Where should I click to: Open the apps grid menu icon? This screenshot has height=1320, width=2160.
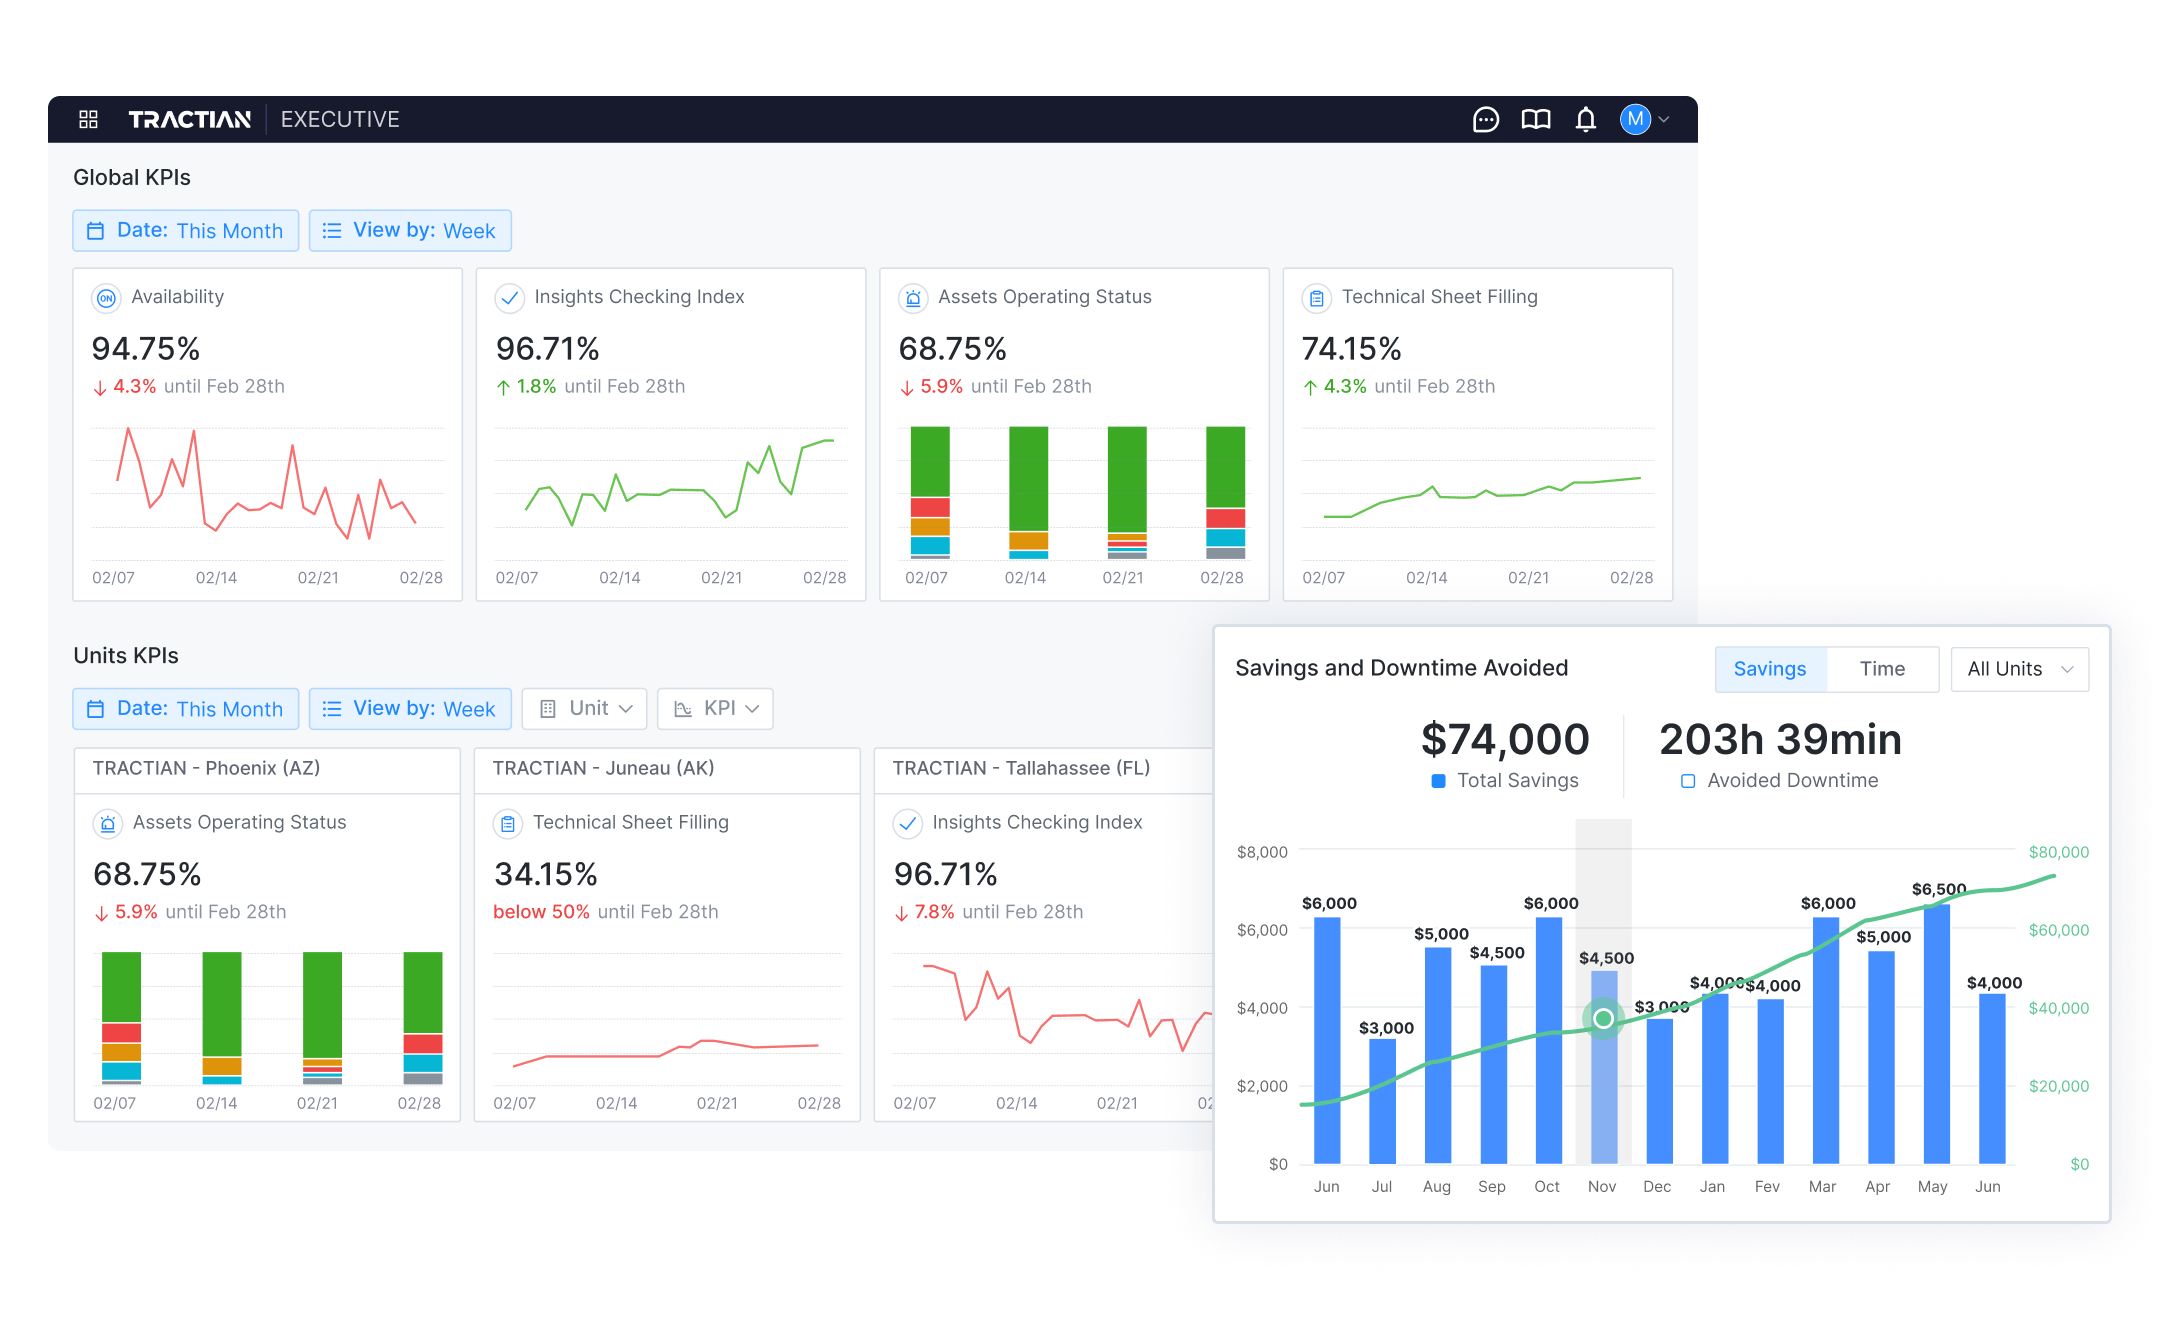click(x=88, y=119)
